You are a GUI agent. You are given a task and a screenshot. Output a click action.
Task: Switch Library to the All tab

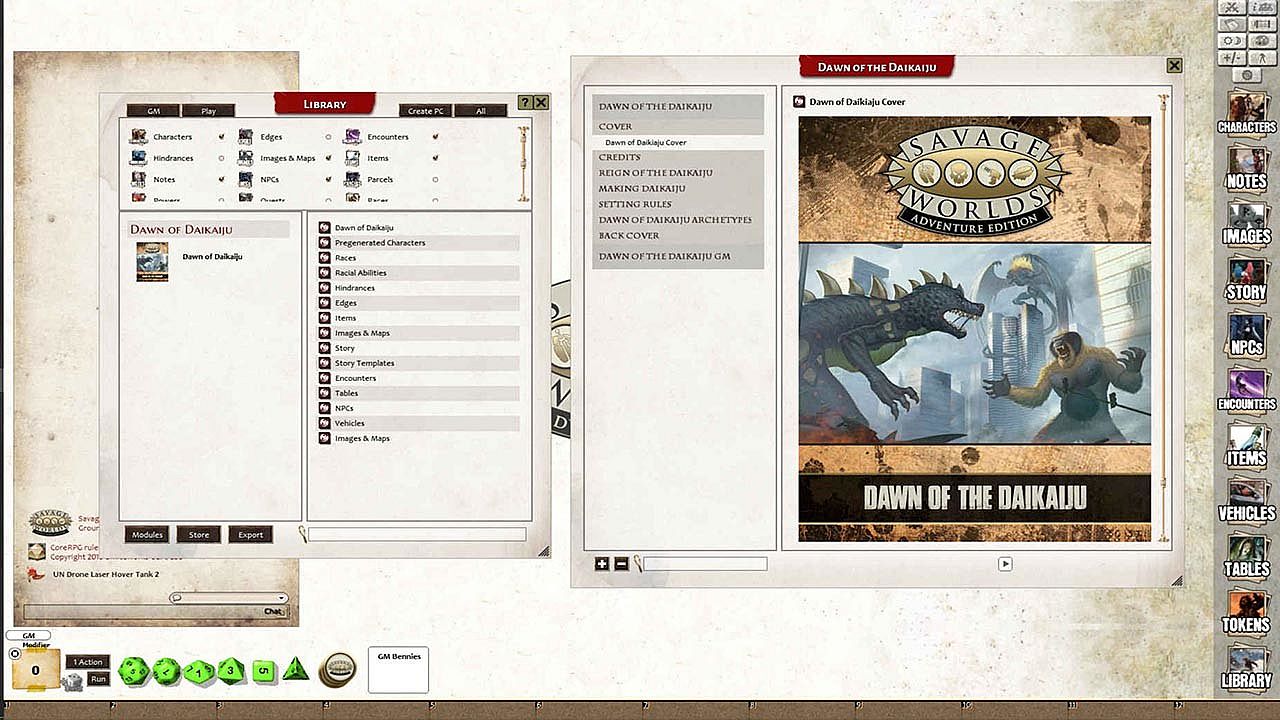click(x=480, y=111)
